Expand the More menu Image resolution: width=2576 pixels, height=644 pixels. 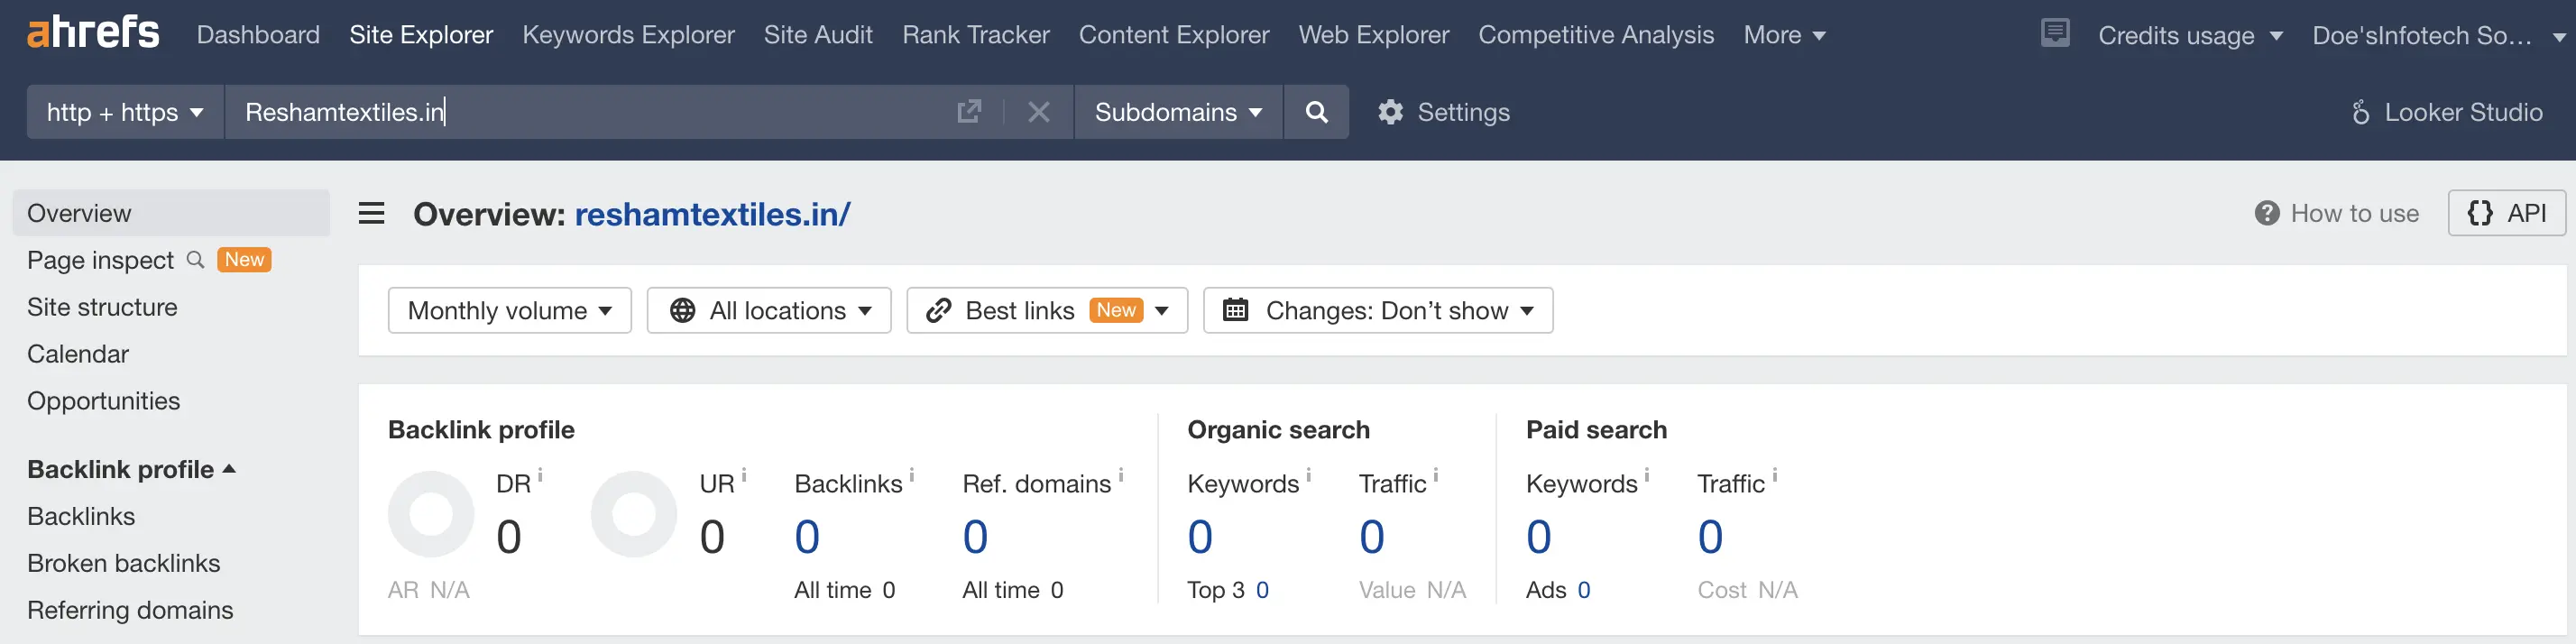(1783, 35)
